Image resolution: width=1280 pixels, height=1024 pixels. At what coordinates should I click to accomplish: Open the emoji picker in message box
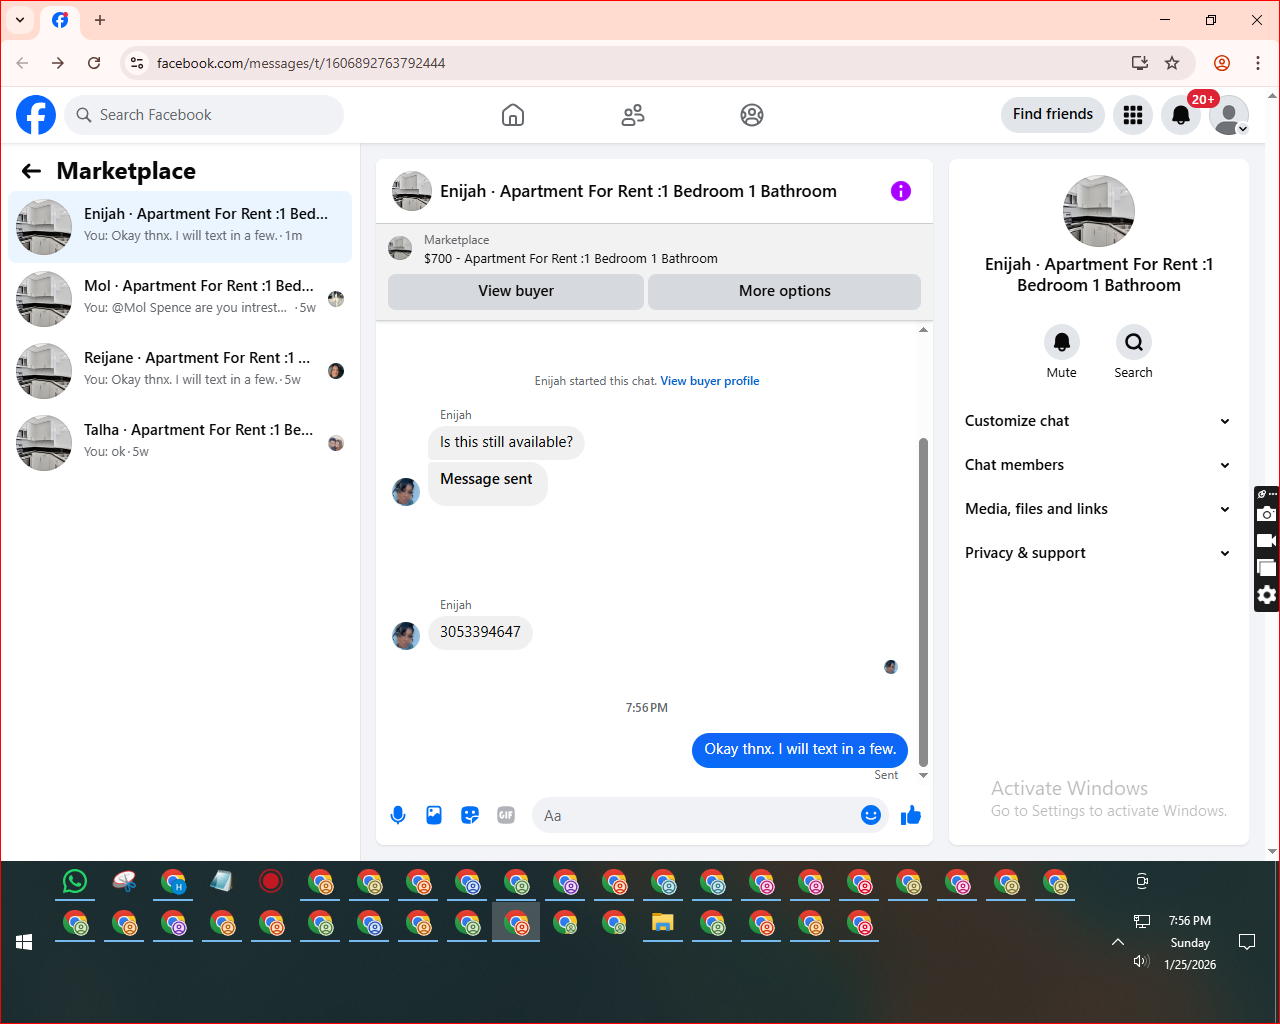coord(871,815)
